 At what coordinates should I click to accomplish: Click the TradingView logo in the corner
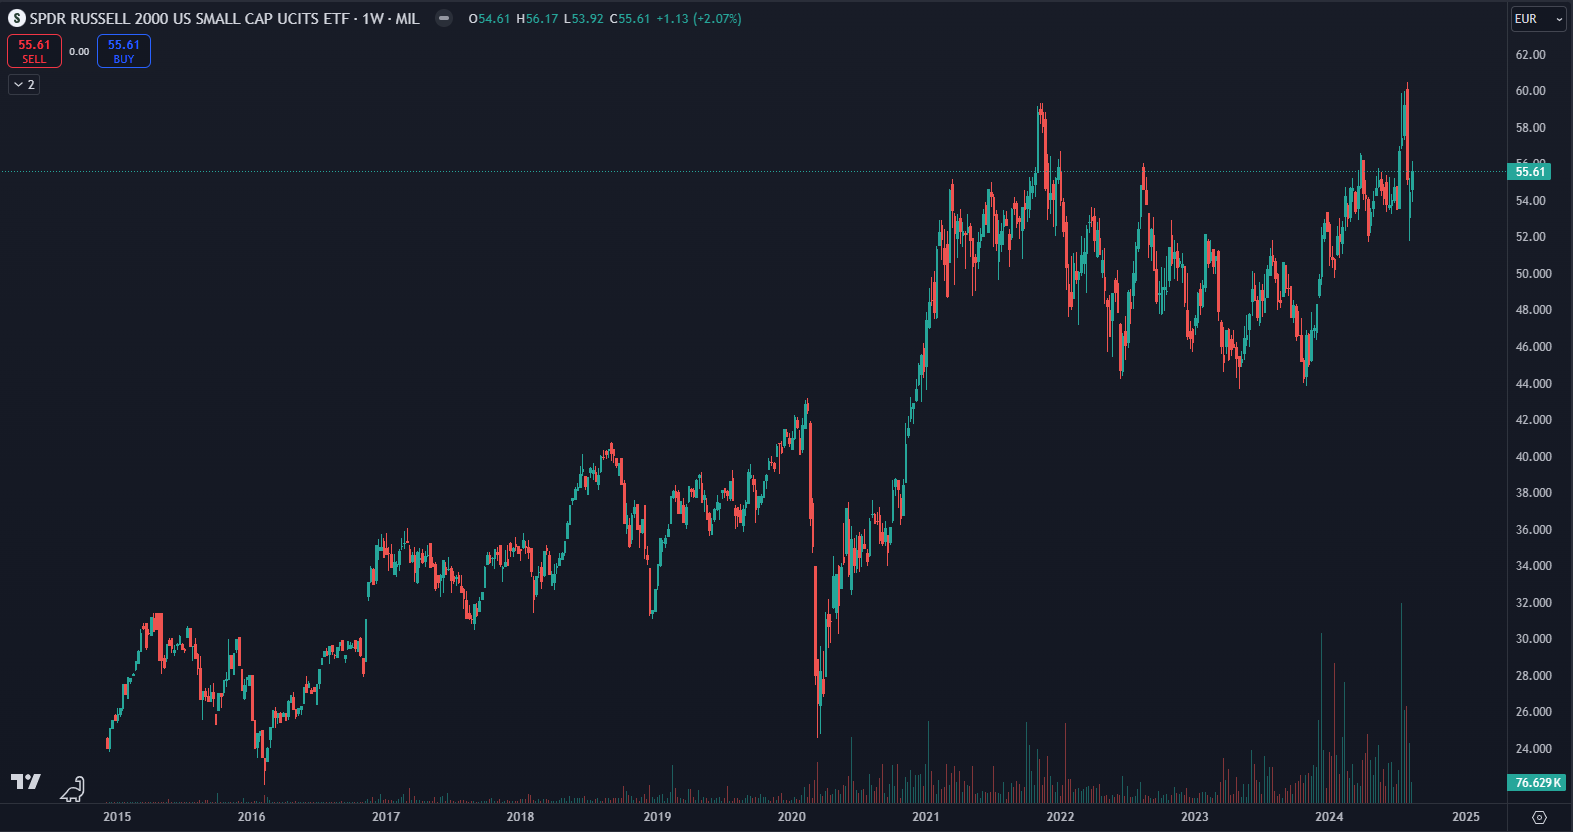pyautogui.click(x=25, y=782)
